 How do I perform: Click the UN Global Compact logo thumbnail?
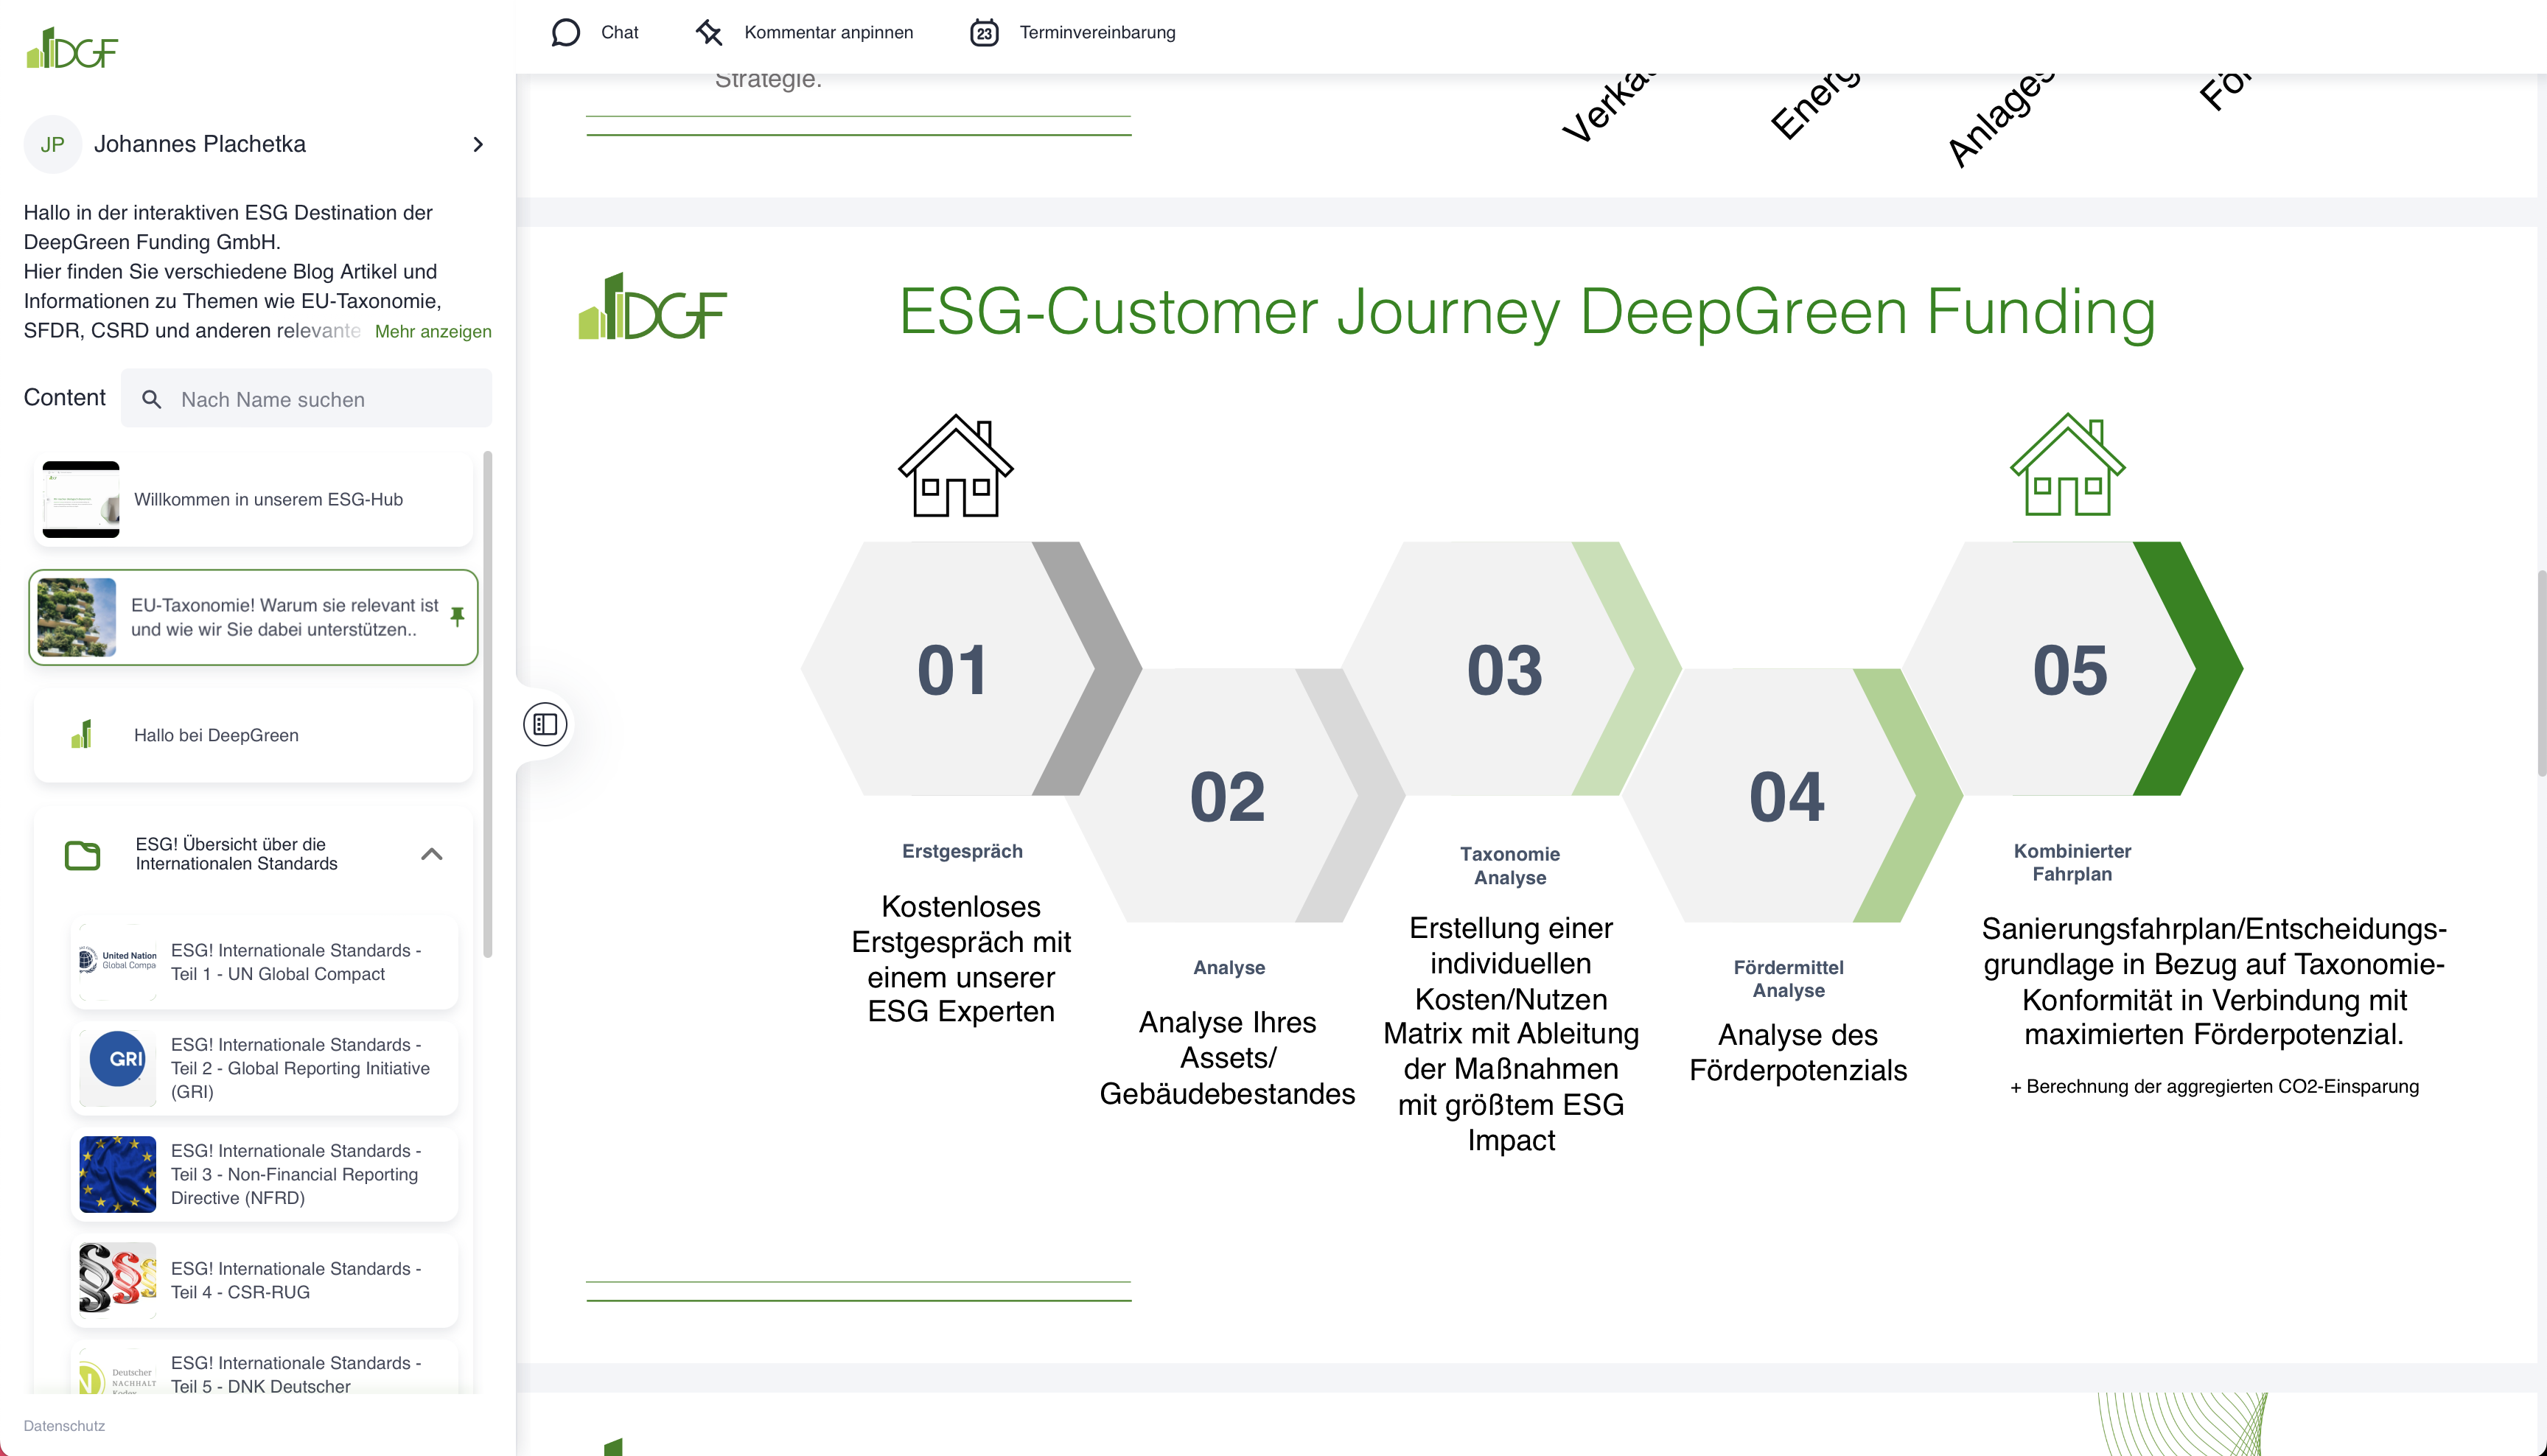pyautogui.click(x=118, y=961)
